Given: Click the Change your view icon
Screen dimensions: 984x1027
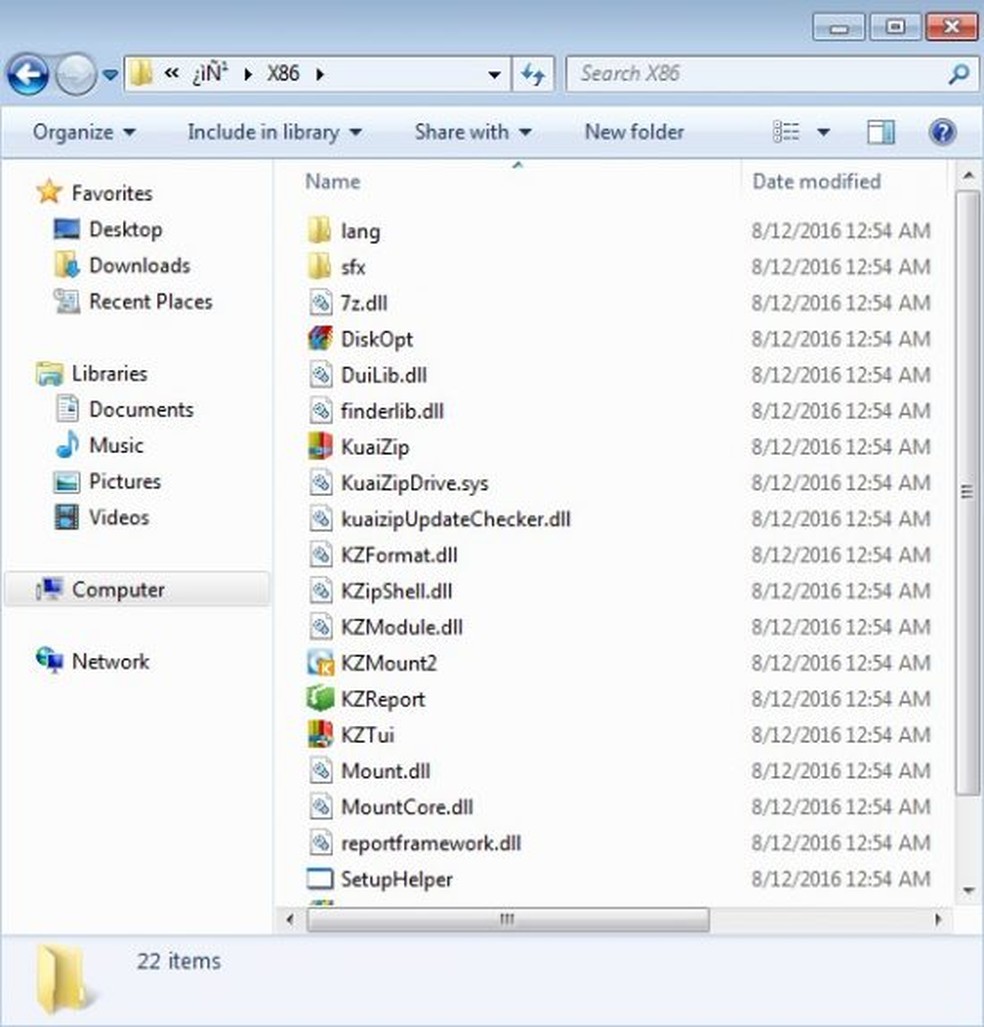Looking at the screenshot, I should click(786, 132).
